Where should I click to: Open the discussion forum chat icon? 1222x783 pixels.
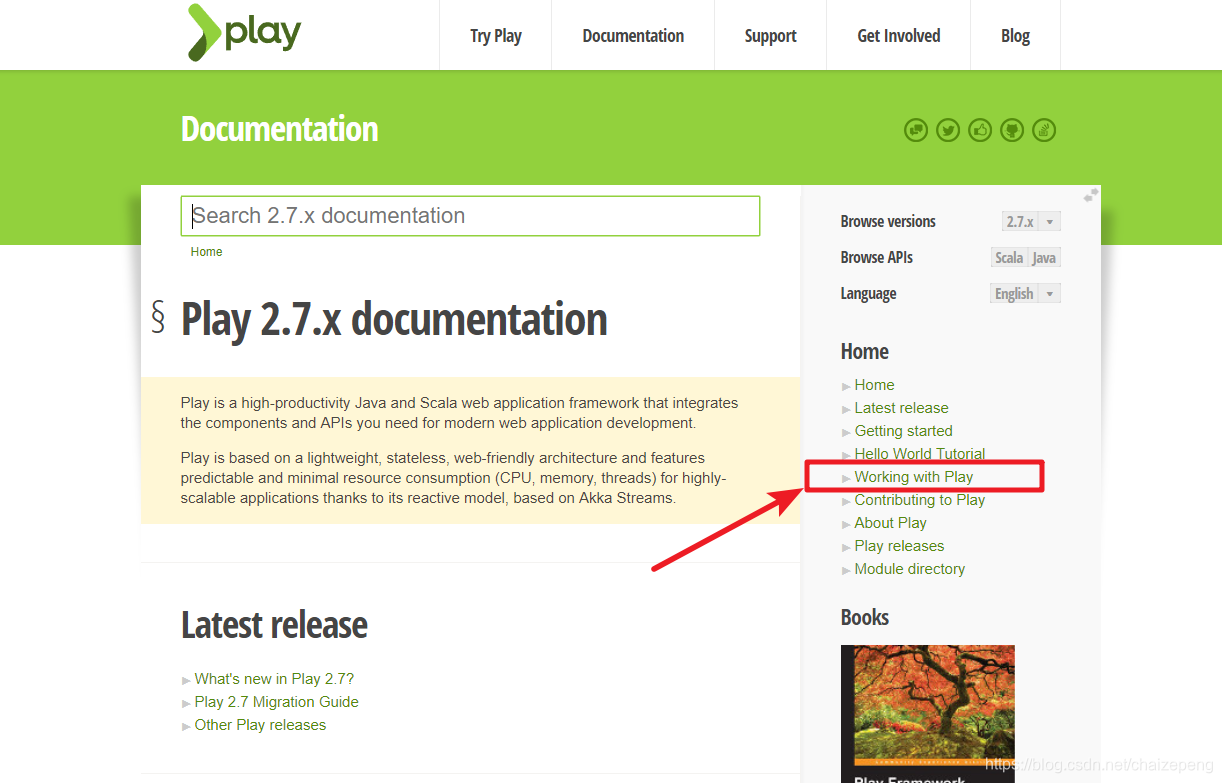916,130
